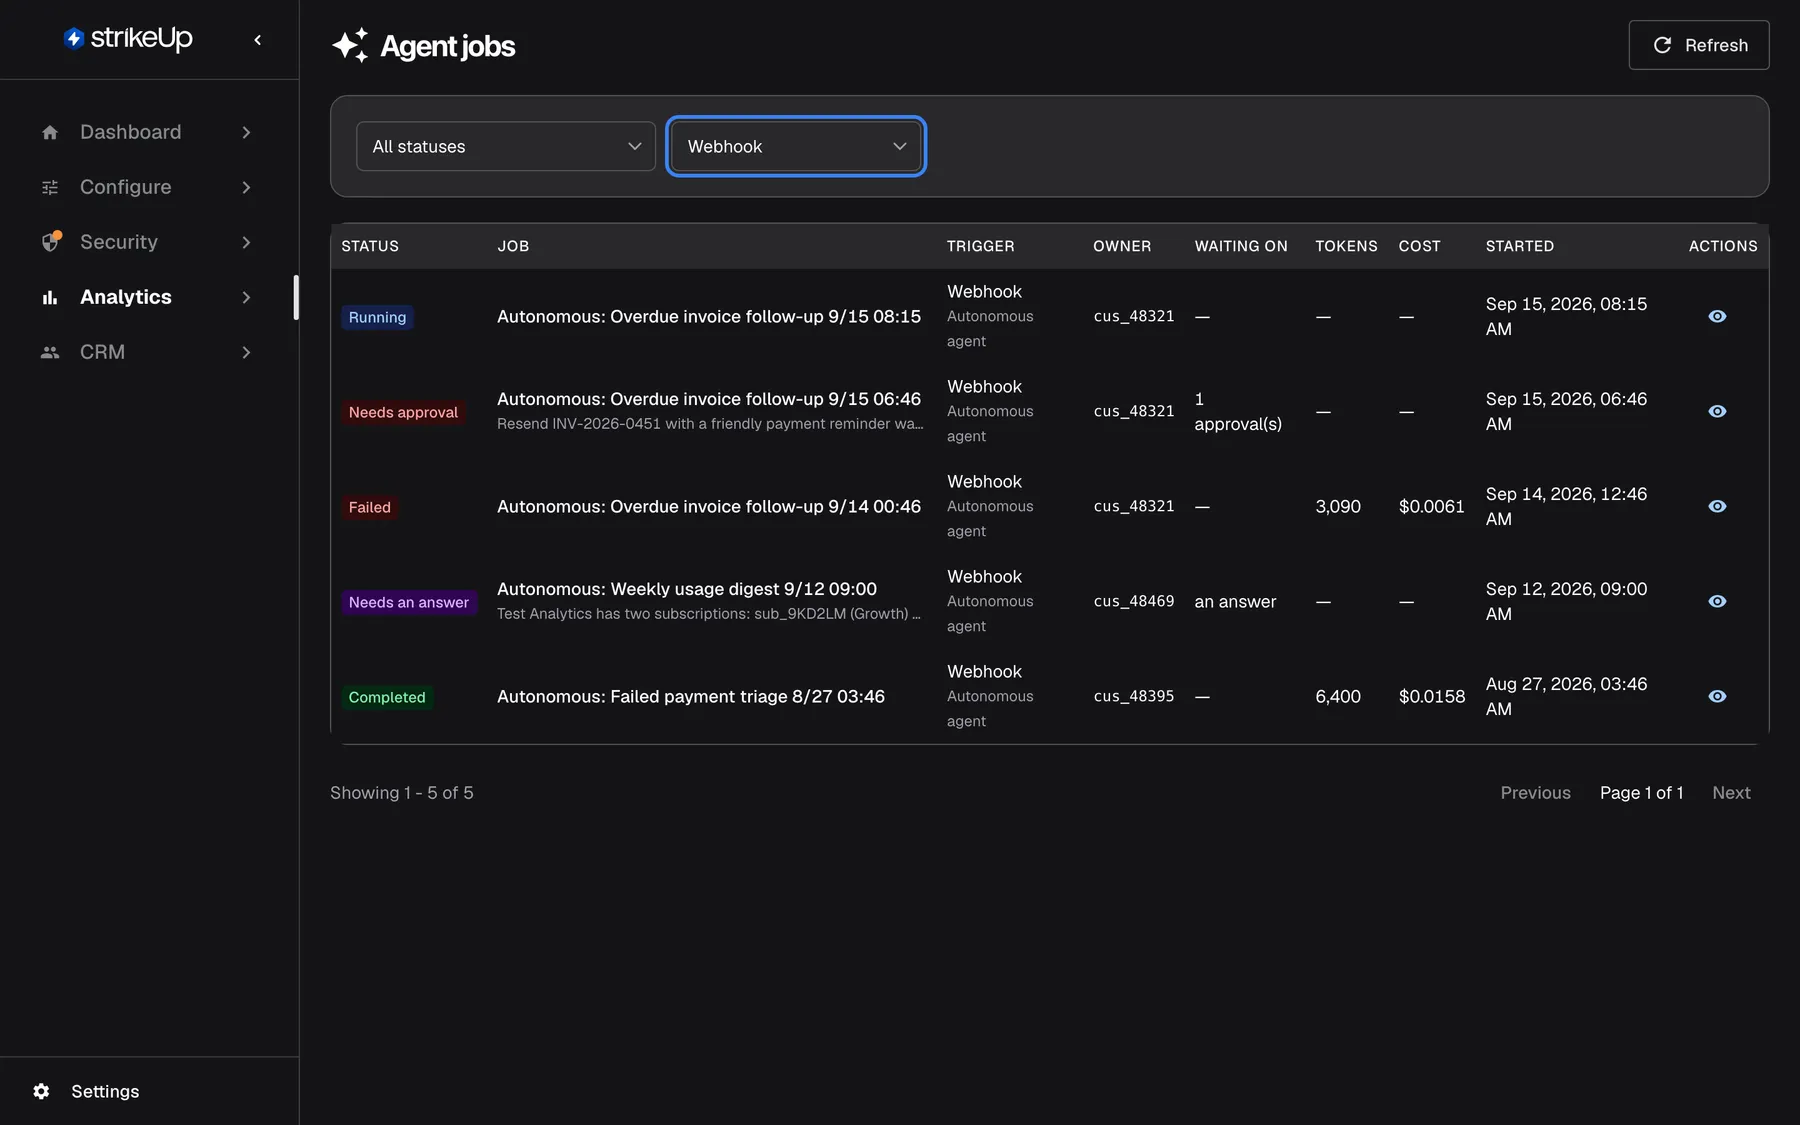Open job Weekly usage digest 9/12 09:00
This screenshot has width=1800, height=1125.
tap(687, 589)
